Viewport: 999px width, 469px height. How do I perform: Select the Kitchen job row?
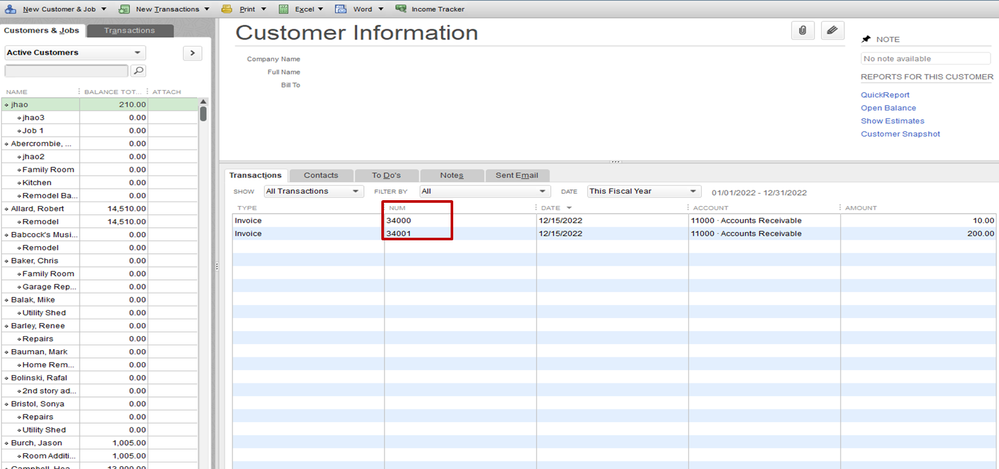pos(99,183)
